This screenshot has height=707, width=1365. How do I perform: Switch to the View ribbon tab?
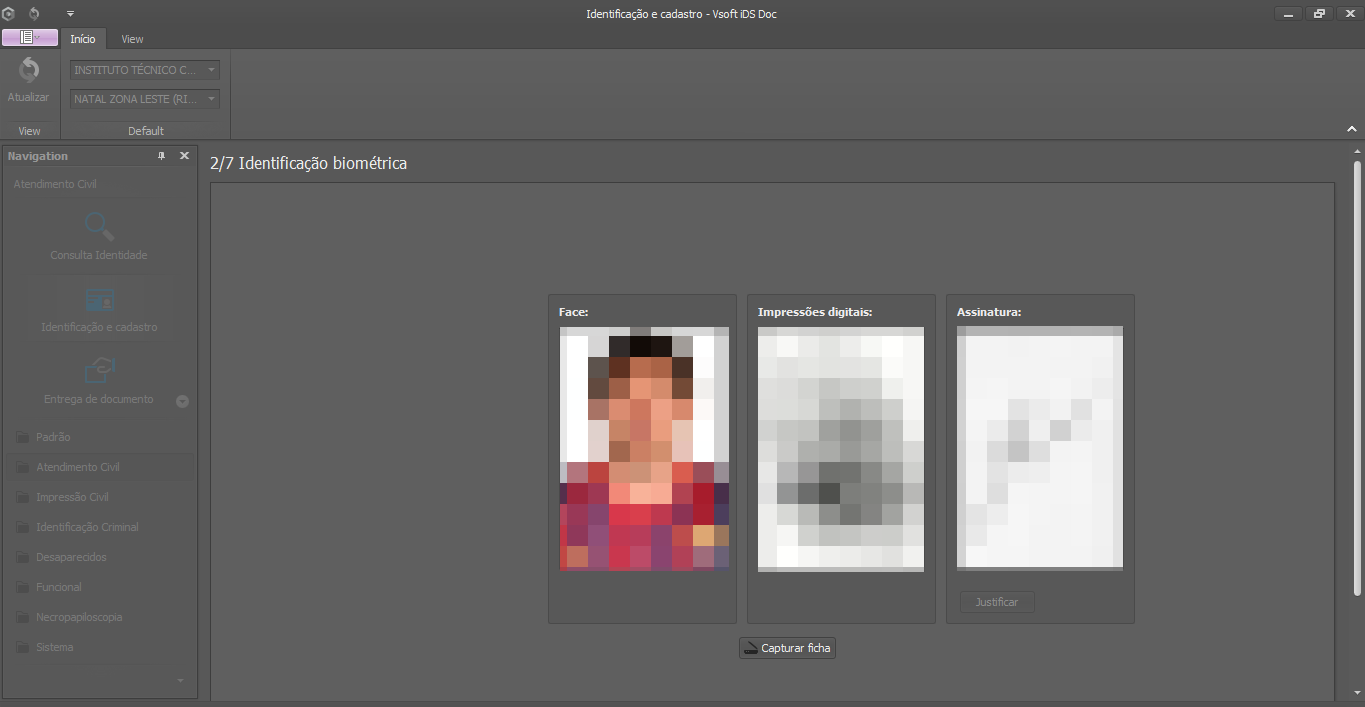click(x=132, y=39)
